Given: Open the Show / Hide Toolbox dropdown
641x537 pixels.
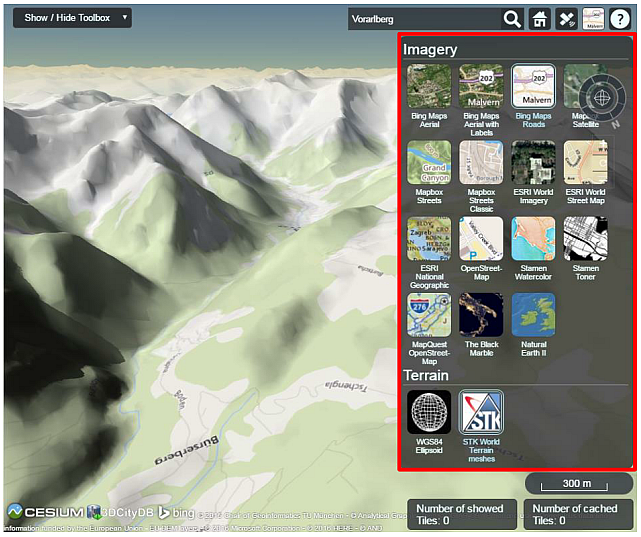Looking at the screenshot, I should tap(72, 18).
